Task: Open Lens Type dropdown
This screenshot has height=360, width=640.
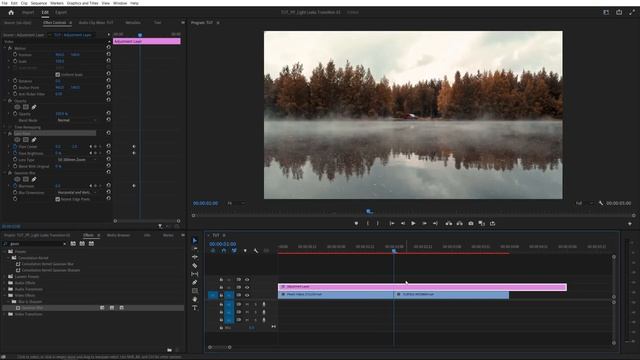Action: pos(77,160)
